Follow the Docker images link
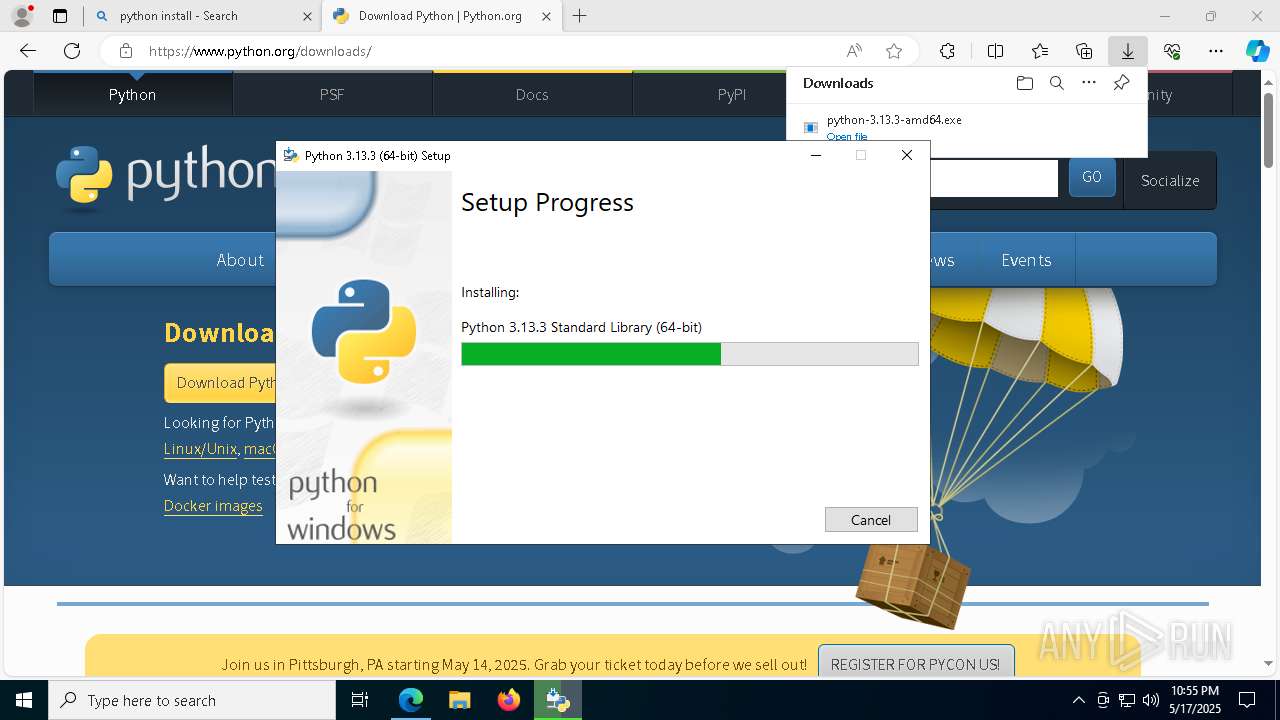1280x720 pixels. [213, 506]
